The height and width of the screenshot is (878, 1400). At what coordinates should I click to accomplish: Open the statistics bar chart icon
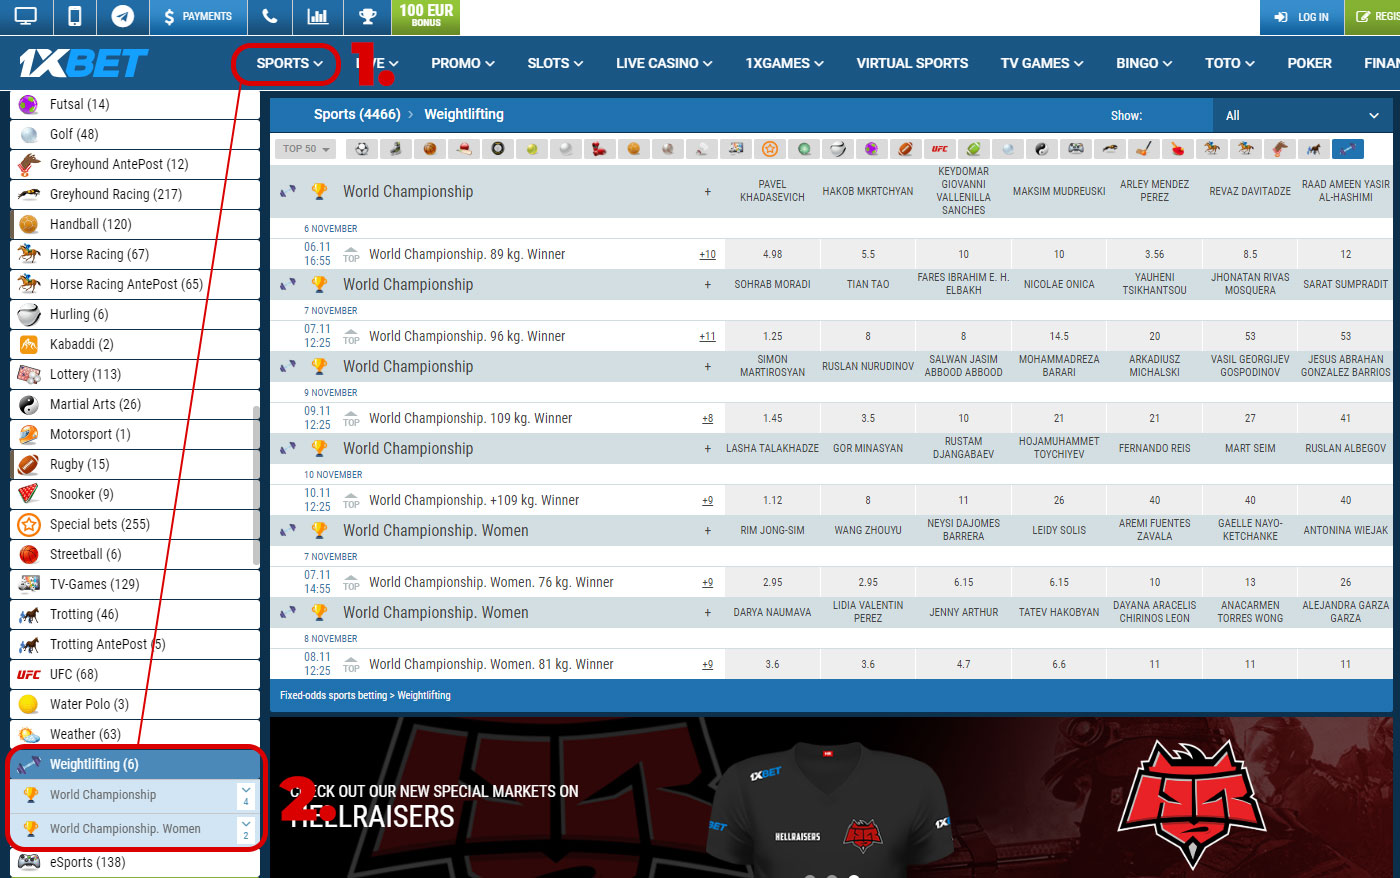[x=318, y=16]
